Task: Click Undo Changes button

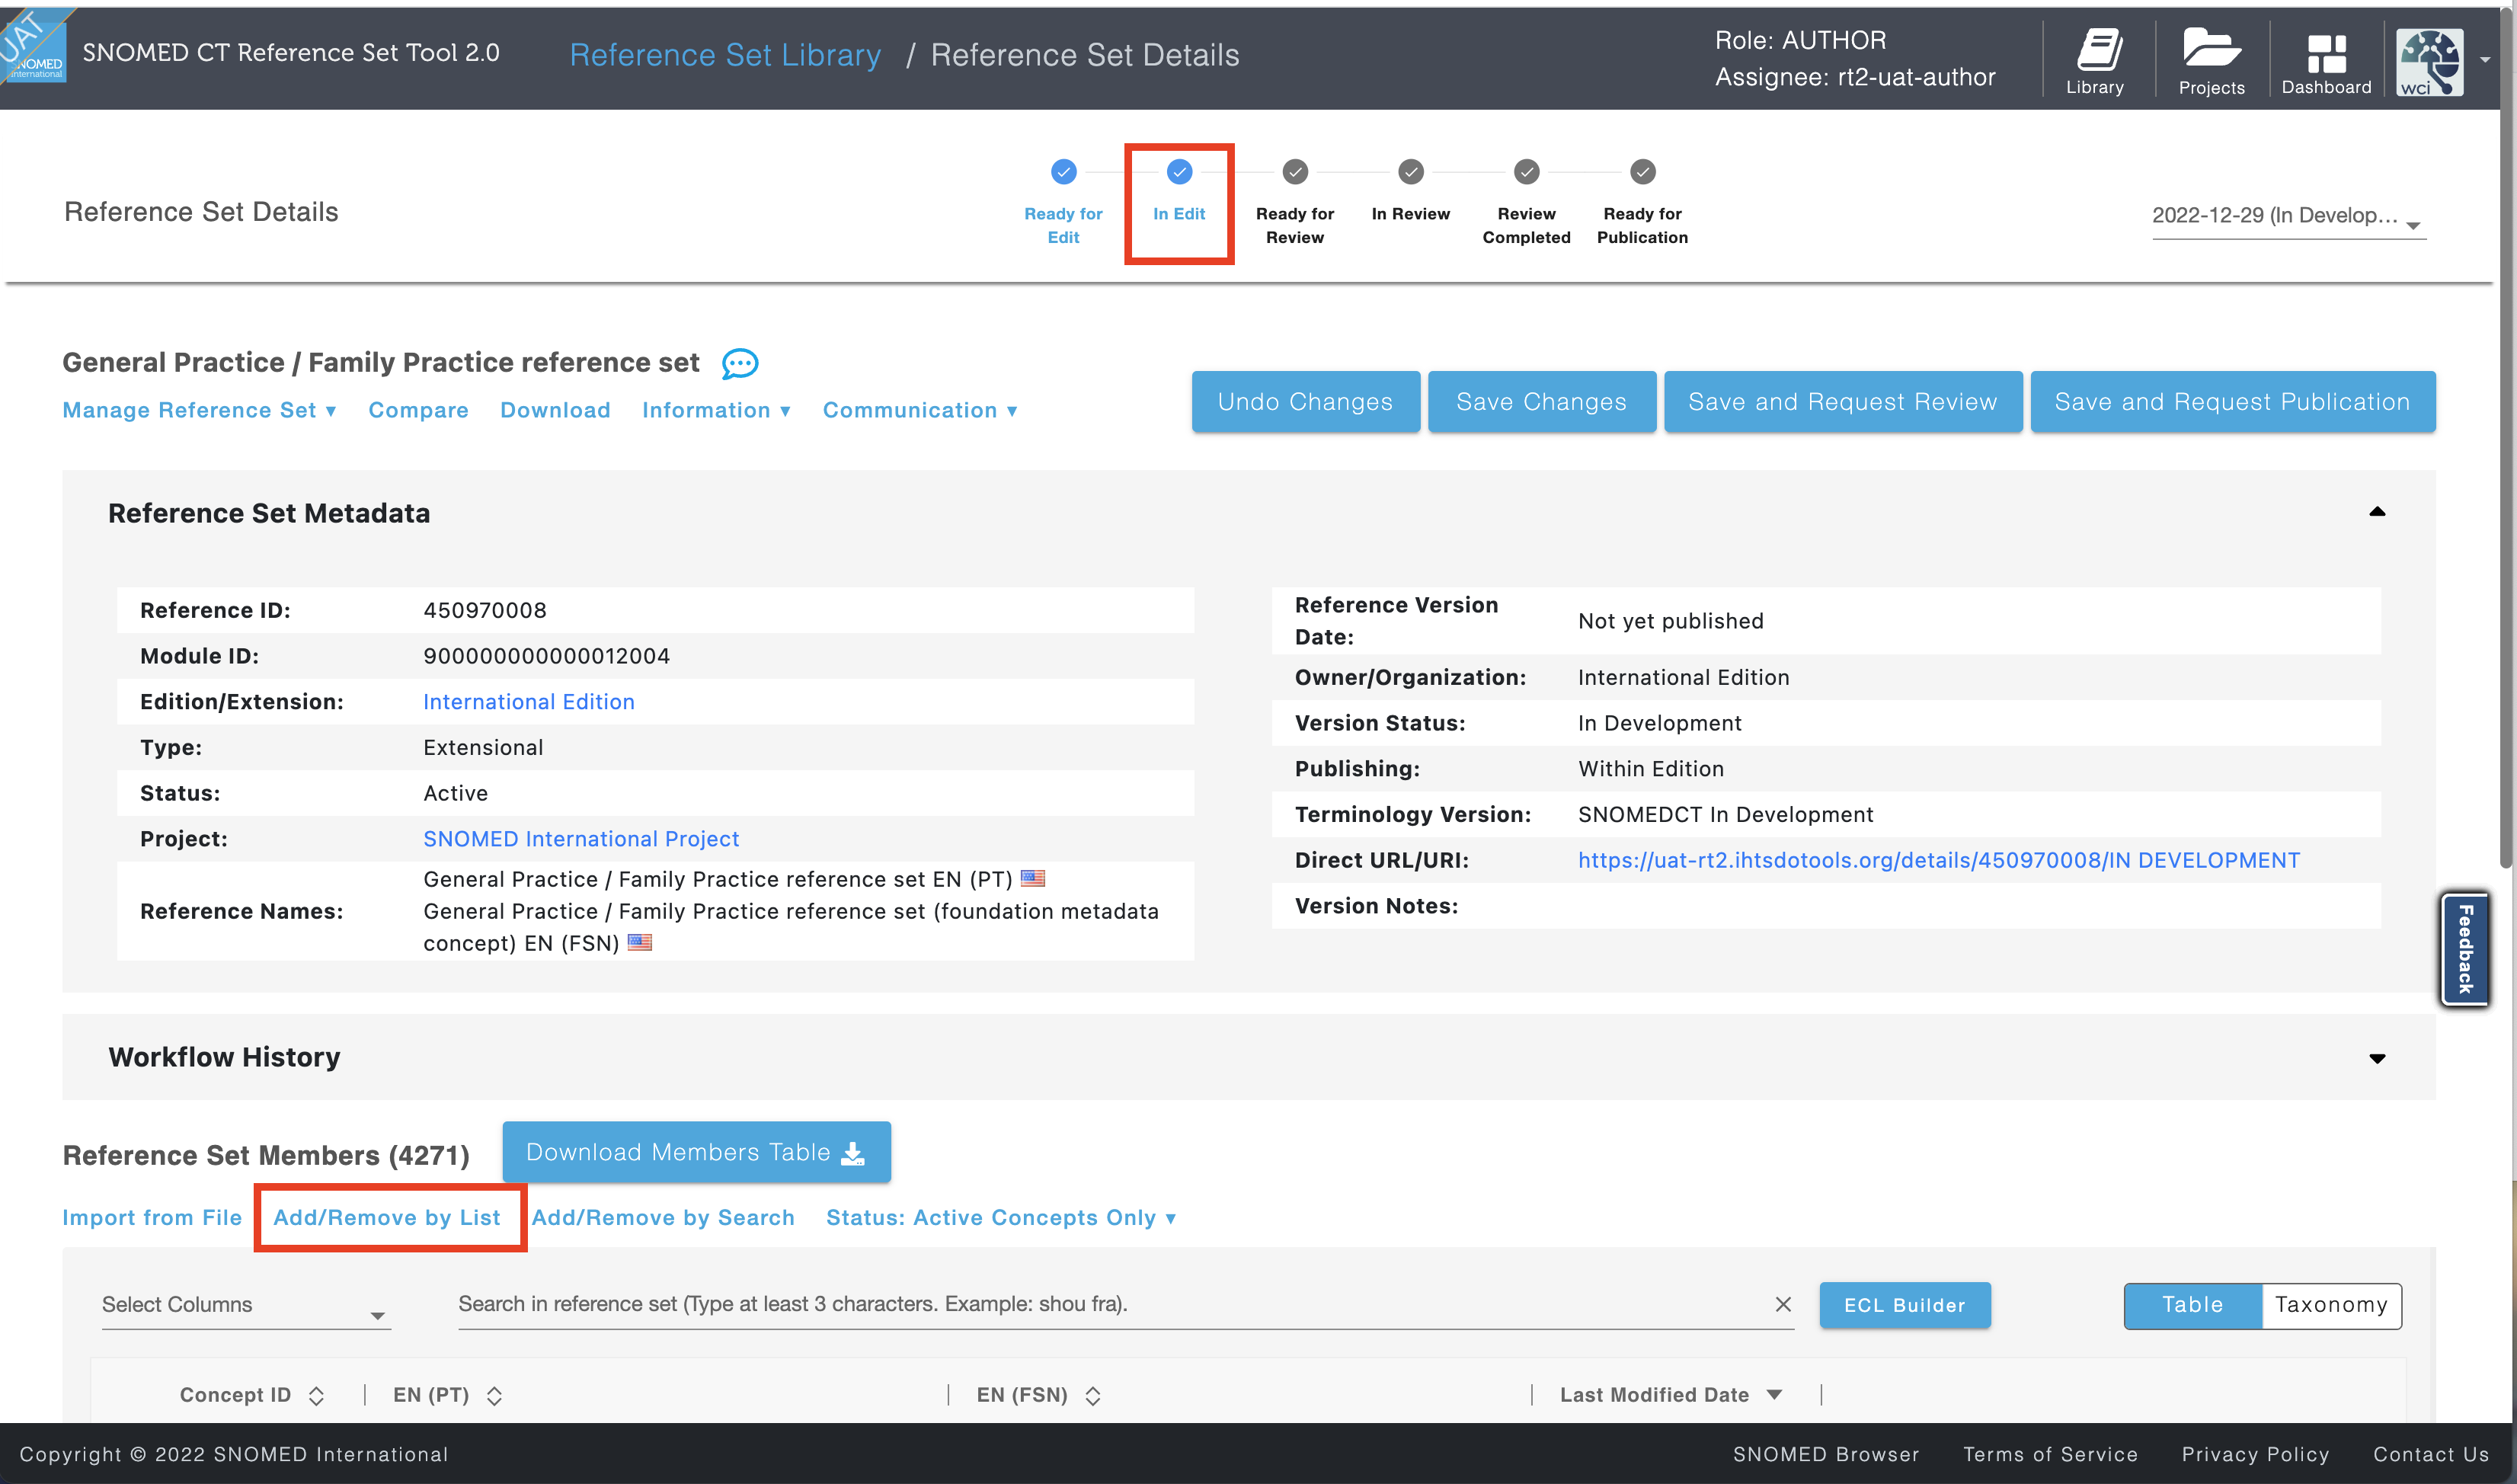Action: (x=1305, y=401)
